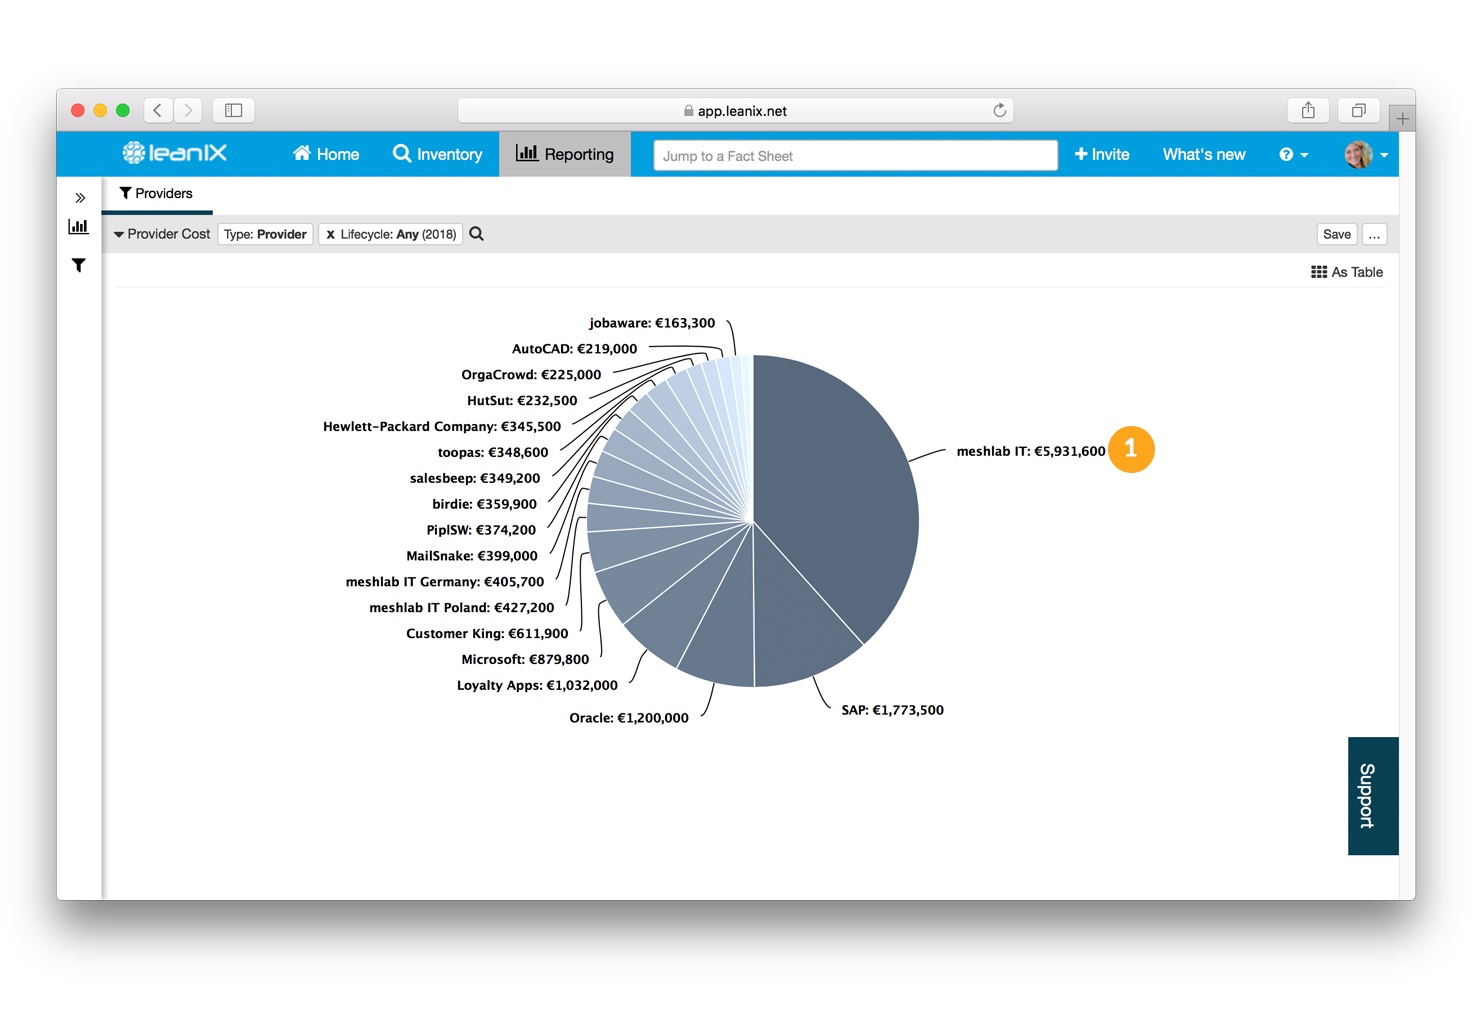
Task: Click the Support tab on the right
Action: 1372,796
